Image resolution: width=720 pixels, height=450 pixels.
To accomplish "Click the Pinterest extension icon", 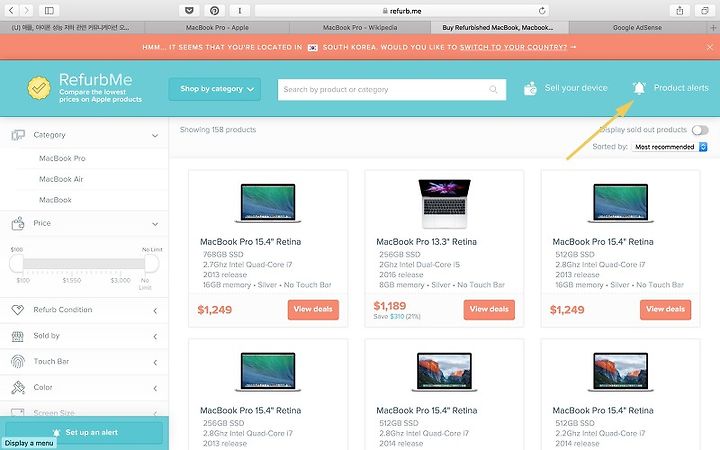I will coord(214,11).
